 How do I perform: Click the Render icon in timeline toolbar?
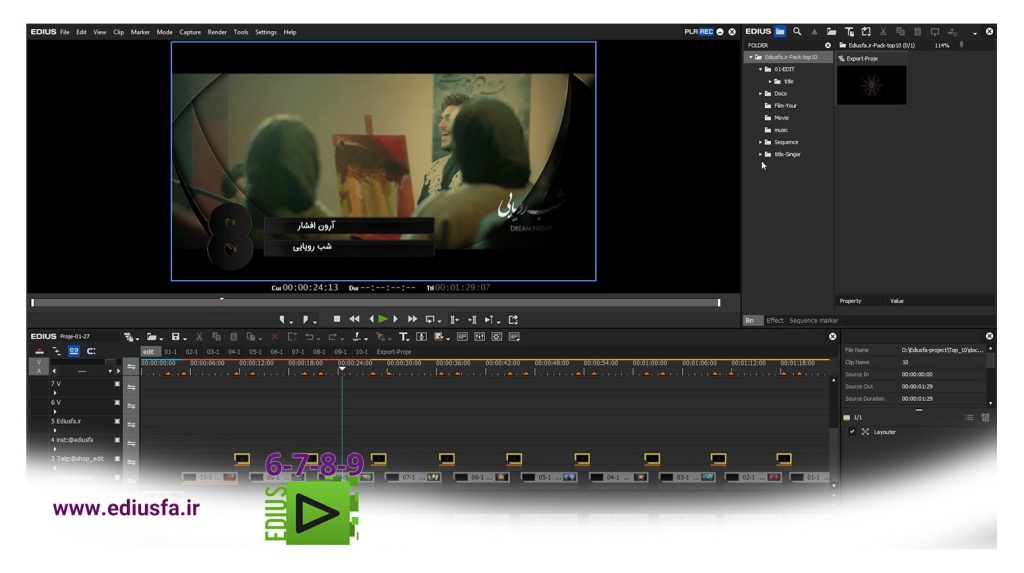439,337
